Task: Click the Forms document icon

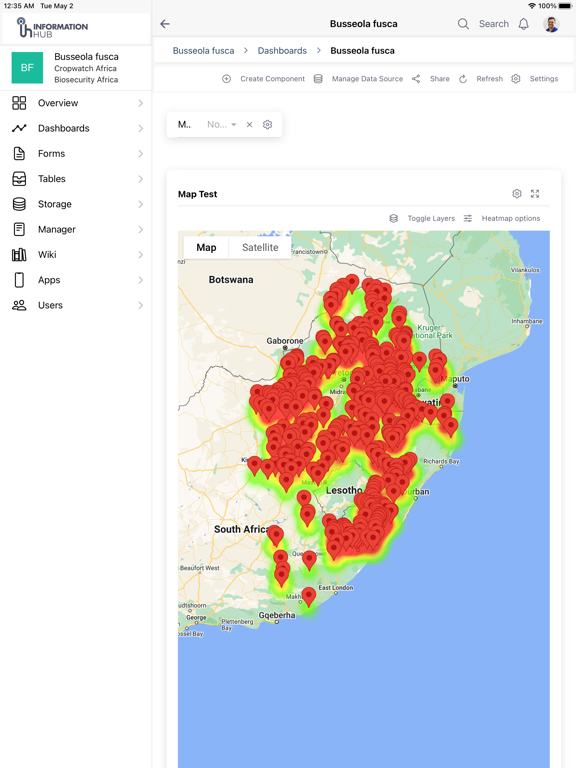Action: pyautogui.click(x=19, y=153)
